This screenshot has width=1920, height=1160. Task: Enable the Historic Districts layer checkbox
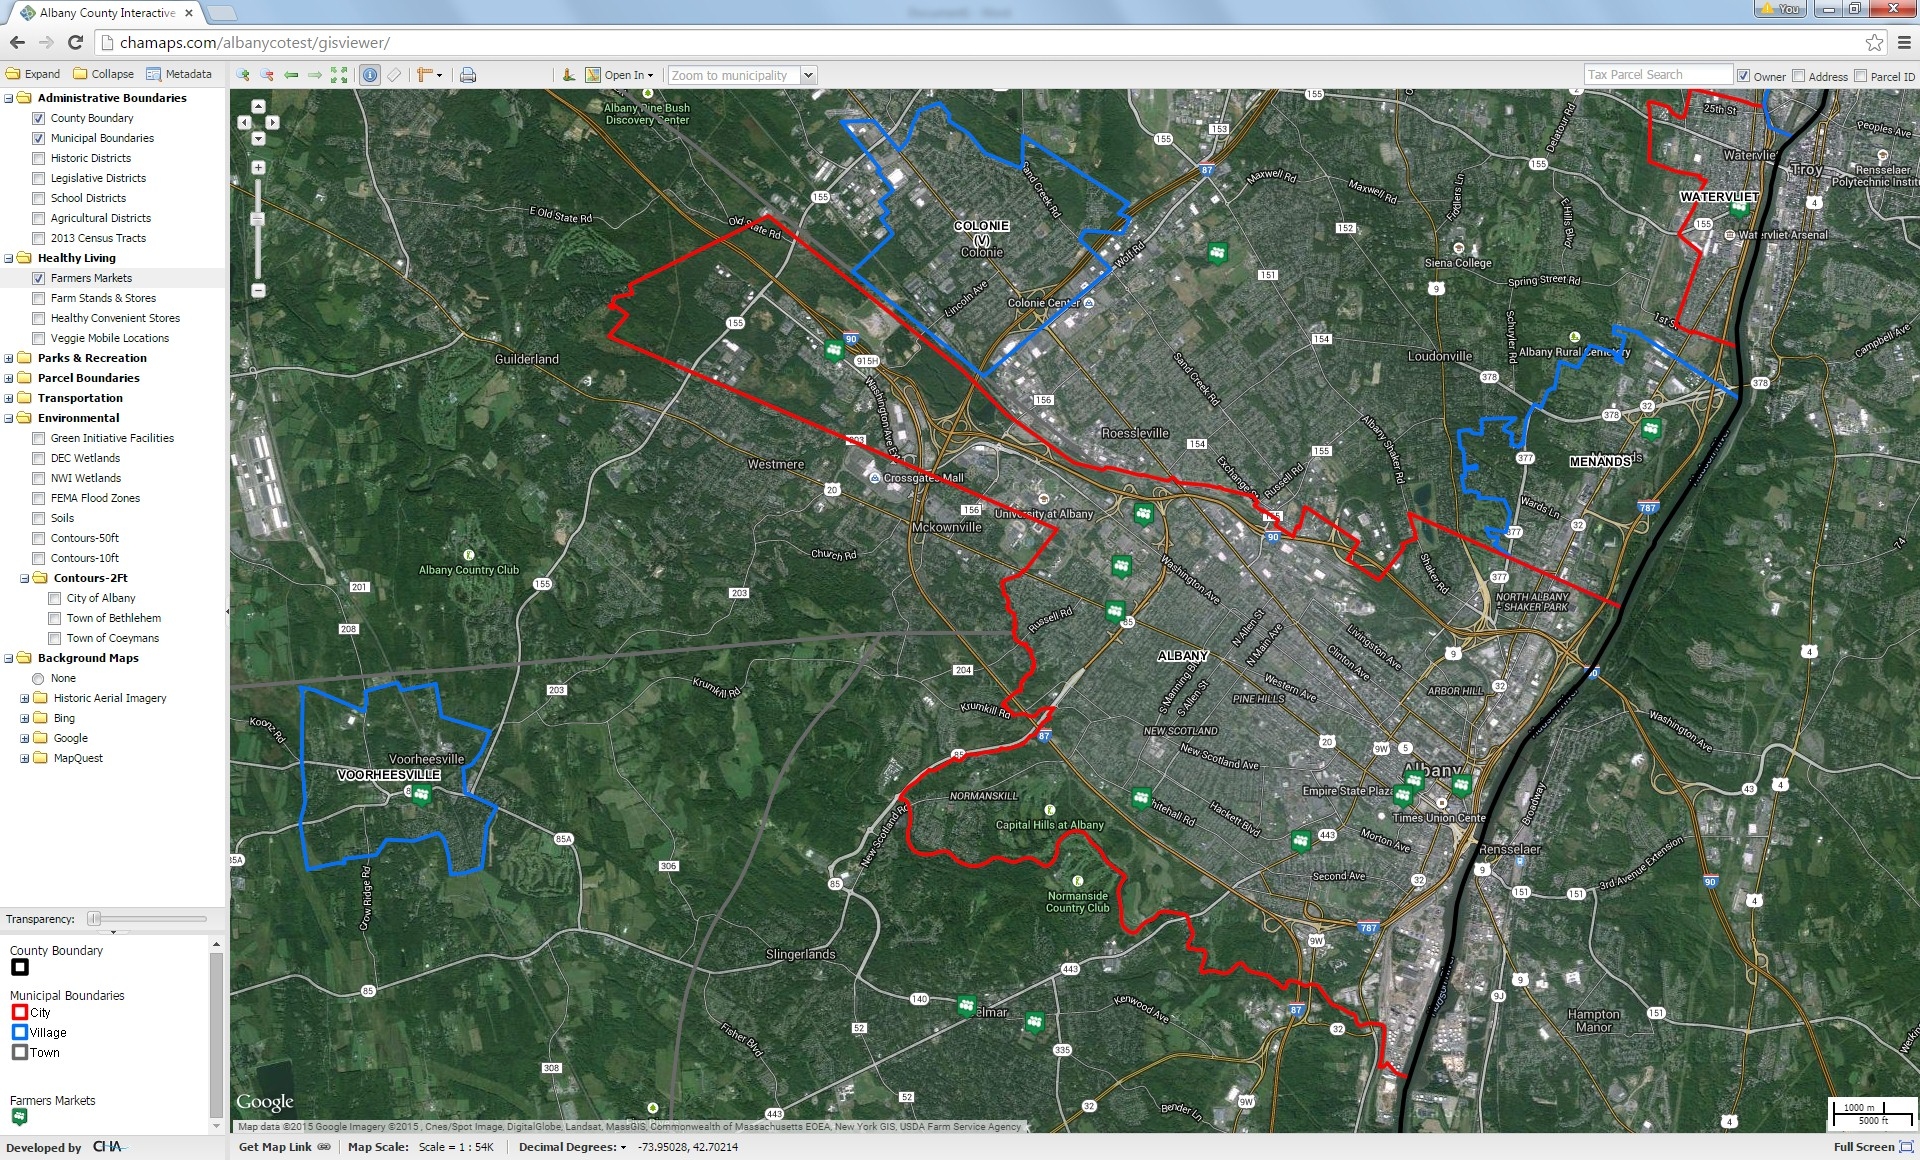[x=39, y=158]
